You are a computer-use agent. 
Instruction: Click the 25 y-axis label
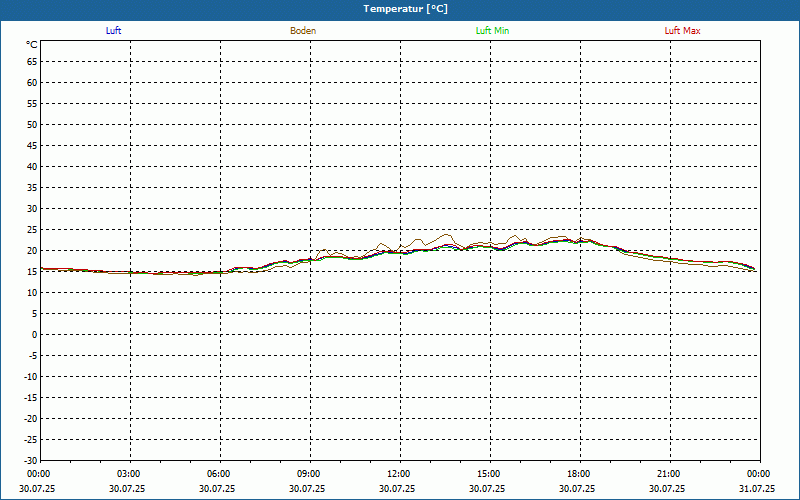[x=32, y=230]
